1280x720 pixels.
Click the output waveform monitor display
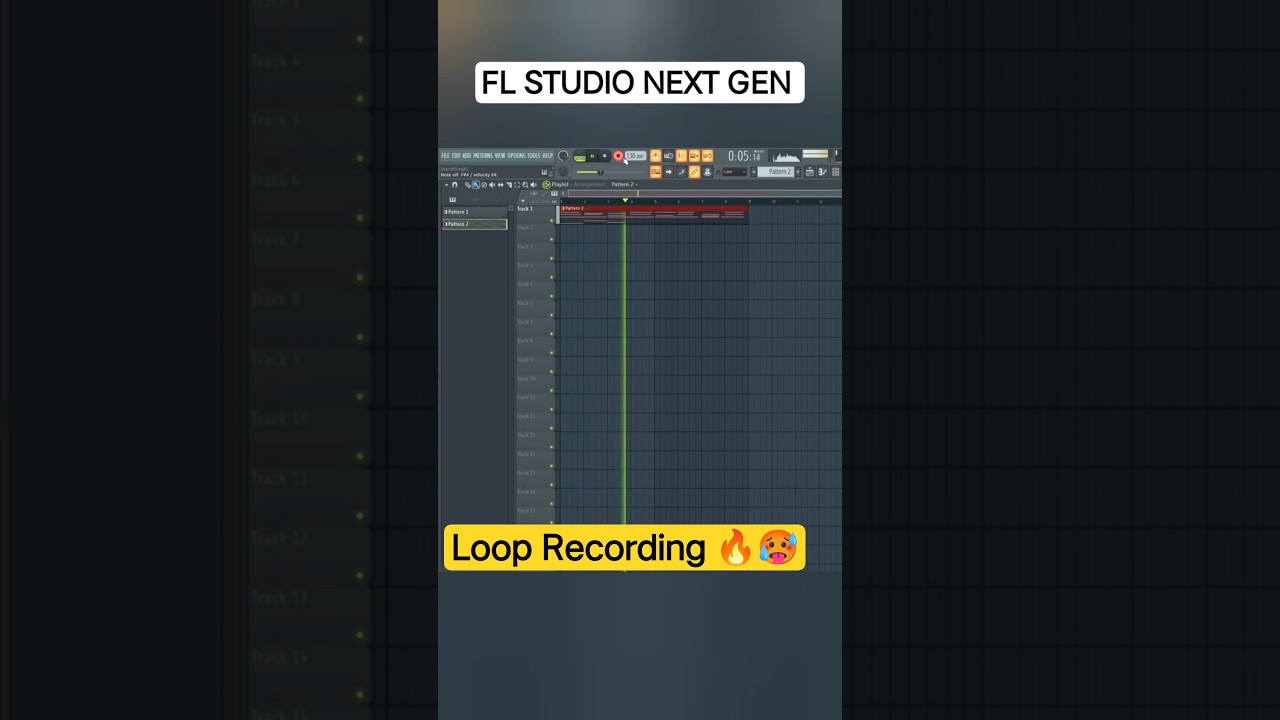[x=786, y=157]
